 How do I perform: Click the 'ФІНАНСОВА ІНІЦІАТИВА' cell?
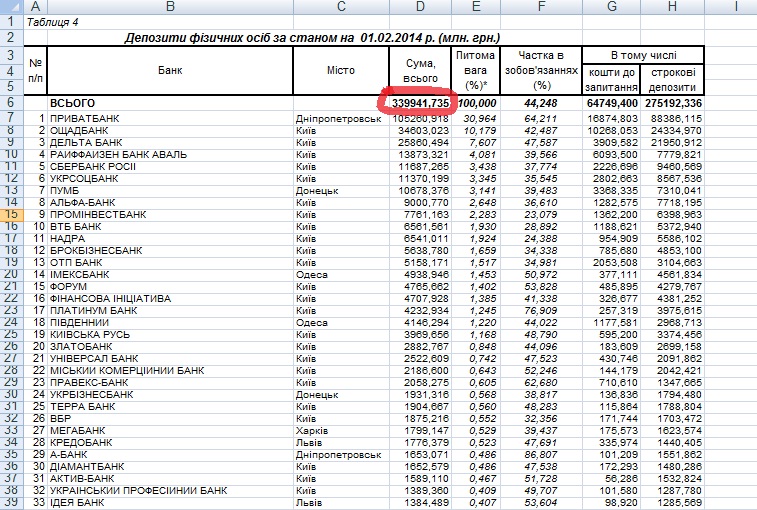[170, 298]
